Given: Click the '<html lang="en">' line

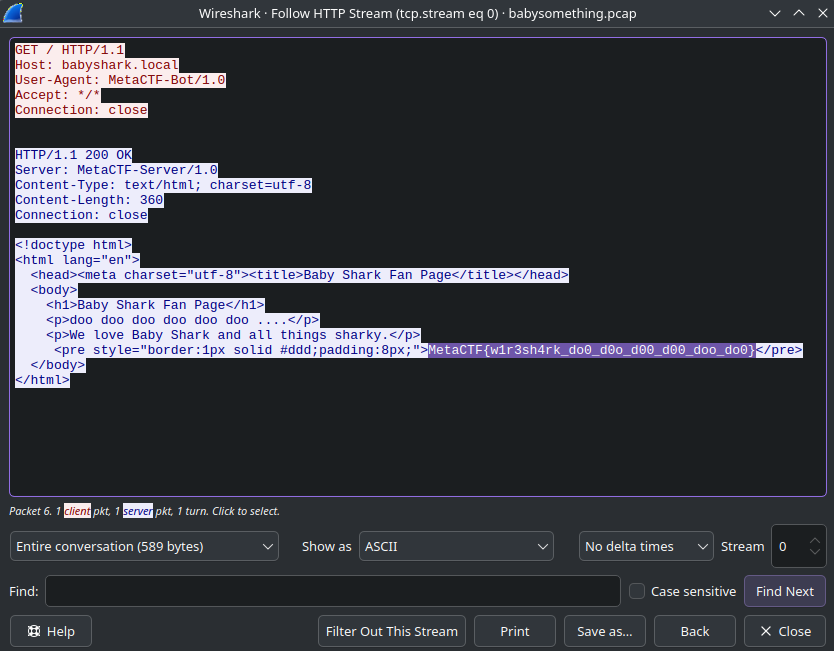Looking at the screenshot, I should [x=78, y=260].
